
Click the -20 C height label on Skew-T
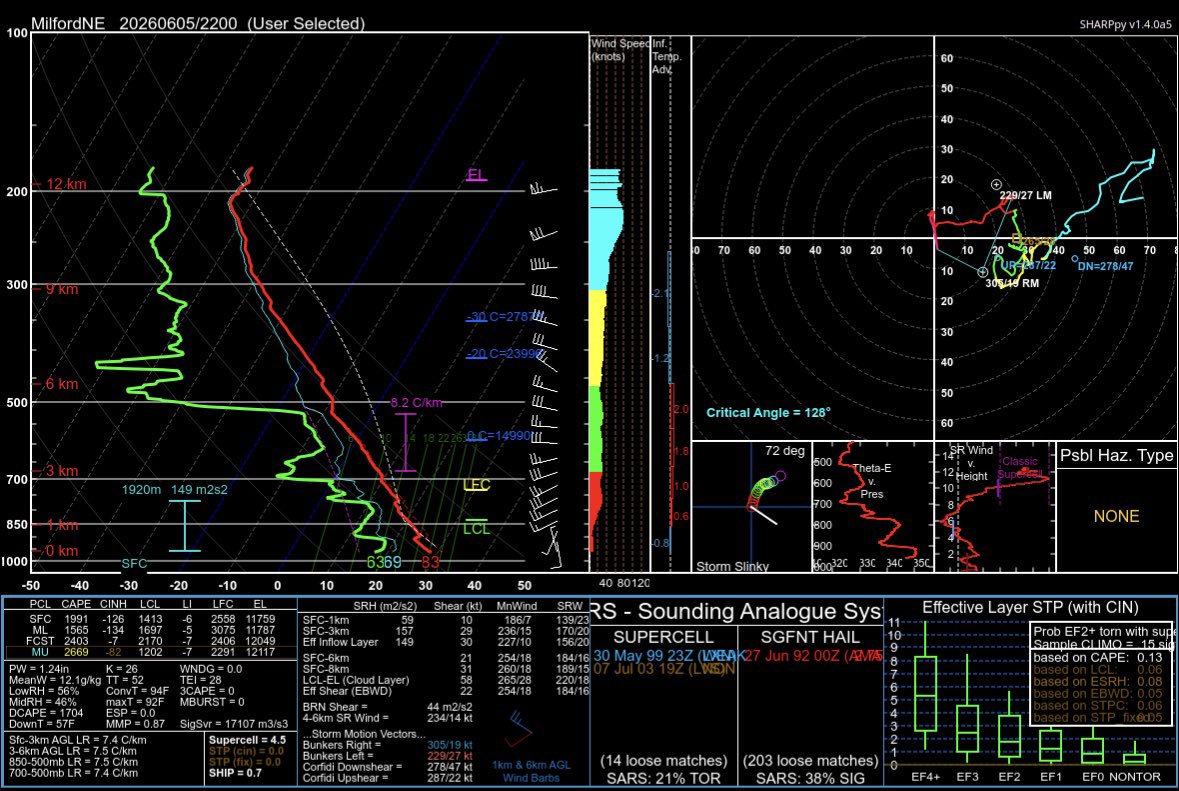[x=503, y=353]
